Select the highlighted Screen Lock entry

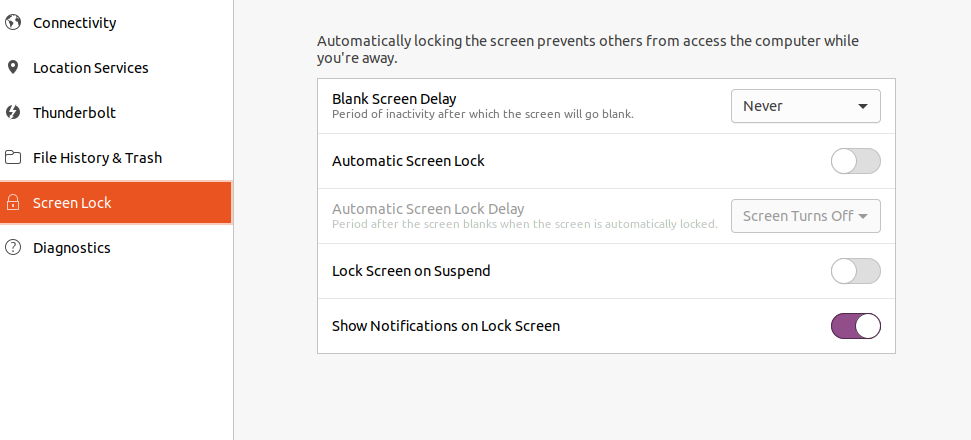[116, 202]
